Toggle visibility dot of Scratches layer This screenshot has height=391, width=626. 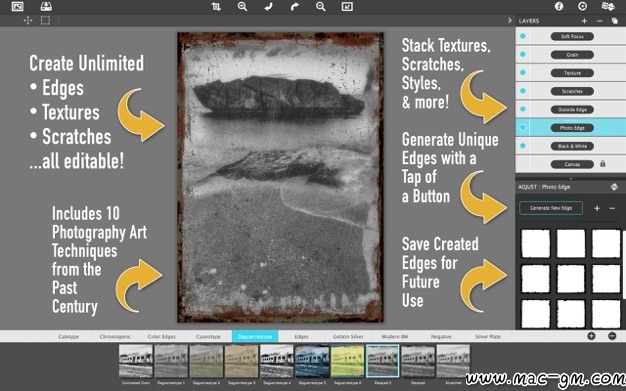(x=523, y=91)
